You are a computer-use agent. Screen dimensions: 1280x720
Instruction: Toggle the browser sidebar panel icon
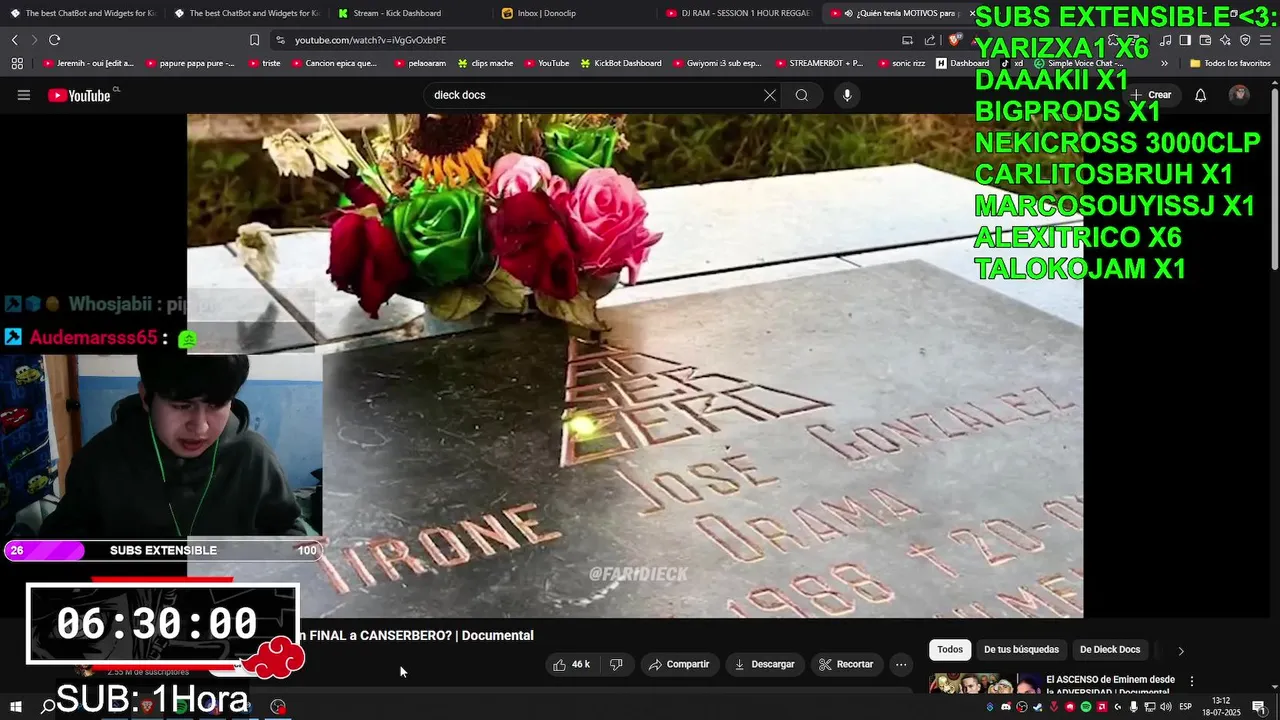coord(1185,40)
